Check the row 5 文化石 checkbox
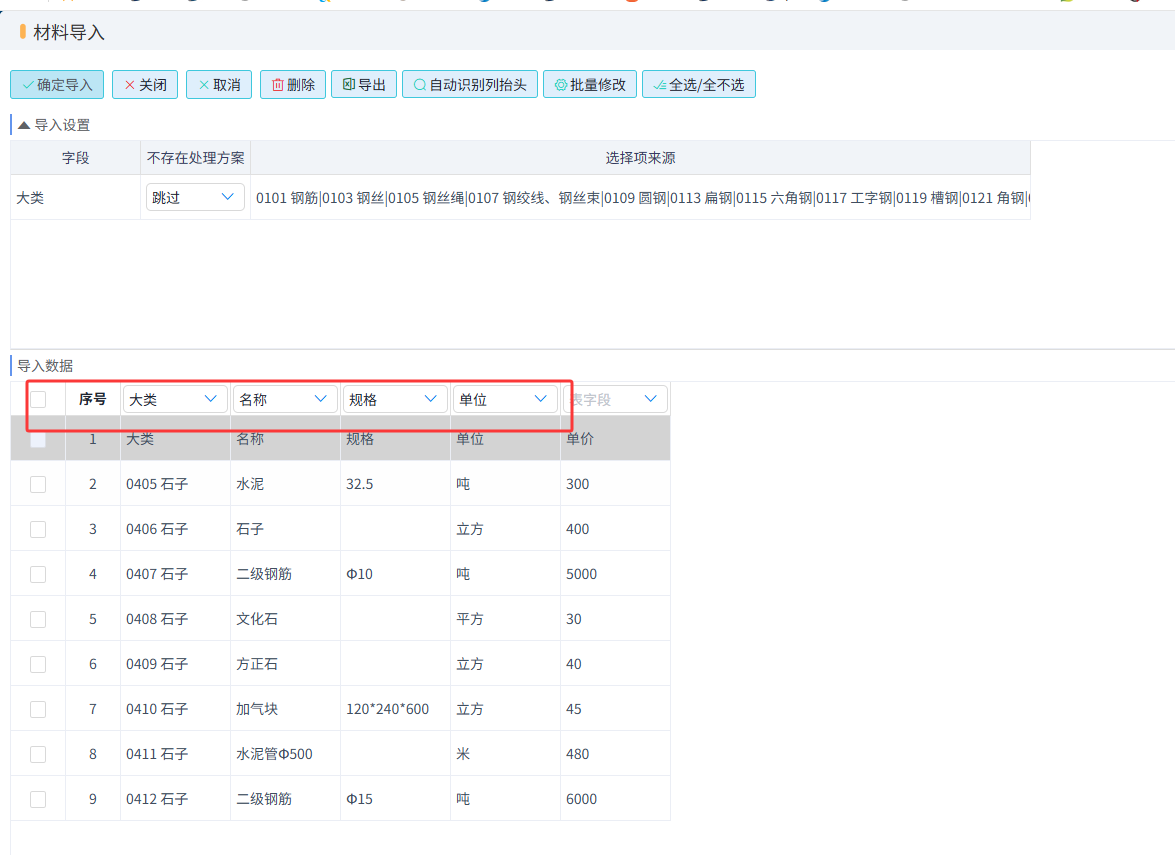Image resolution: width=1175 pixels, height=855 pixels. point(38,619)
